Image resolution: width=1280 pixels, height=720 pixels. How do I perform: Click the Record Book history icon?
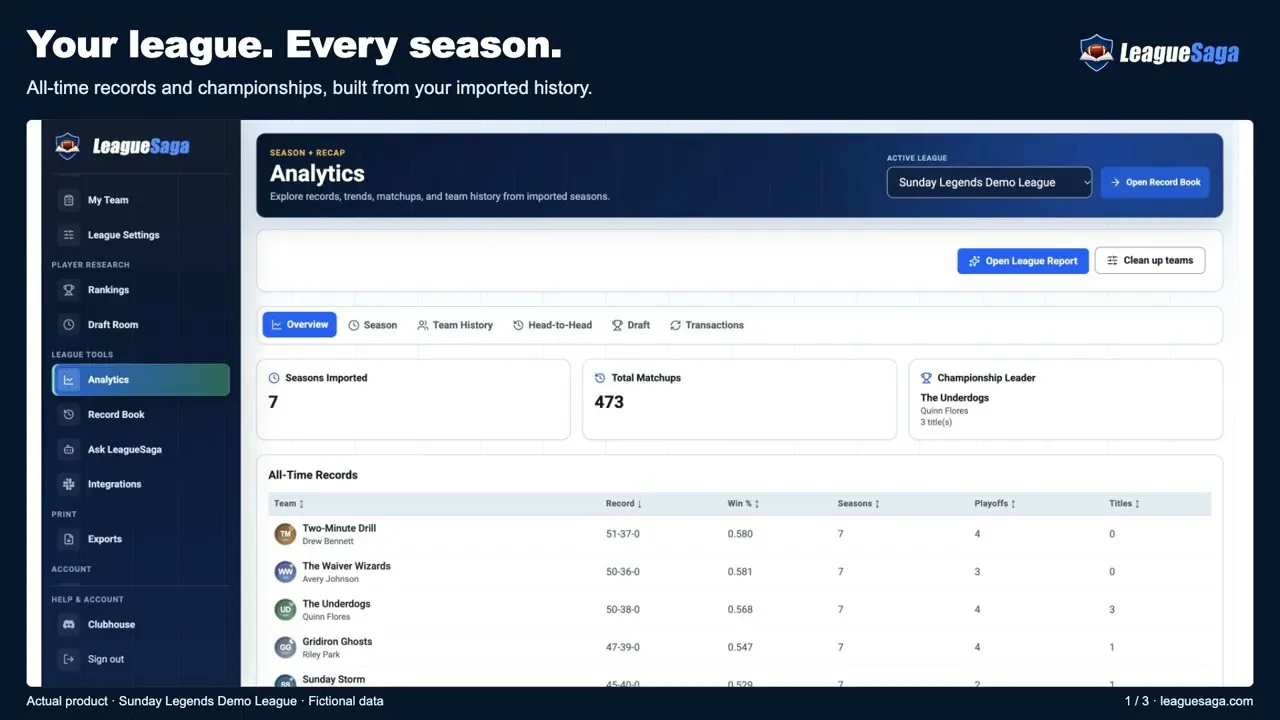click(69, 415)
